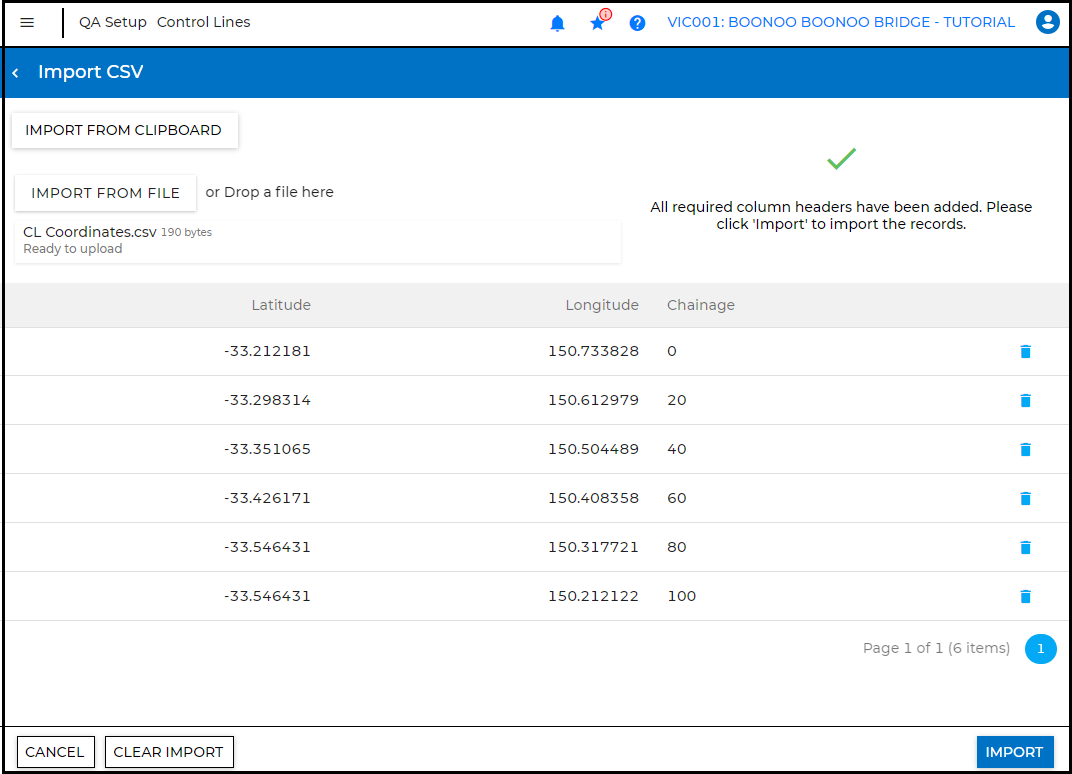Delete the row with chainage 80
The height and width of the screenshot is (774, 1072).
coord(1025,548)
